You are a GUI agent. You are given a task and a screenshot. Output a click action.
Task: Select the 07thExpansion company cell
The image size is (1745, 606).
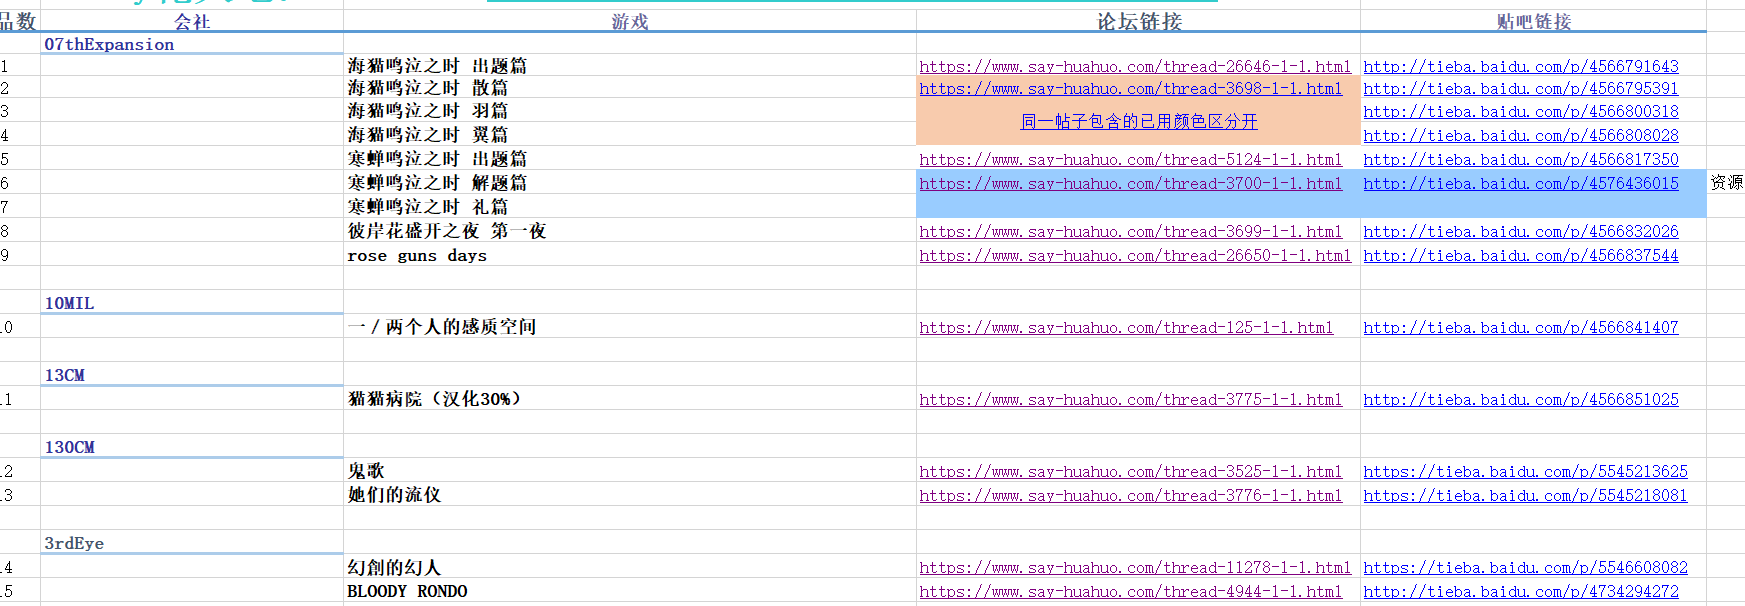coord(192,44)
